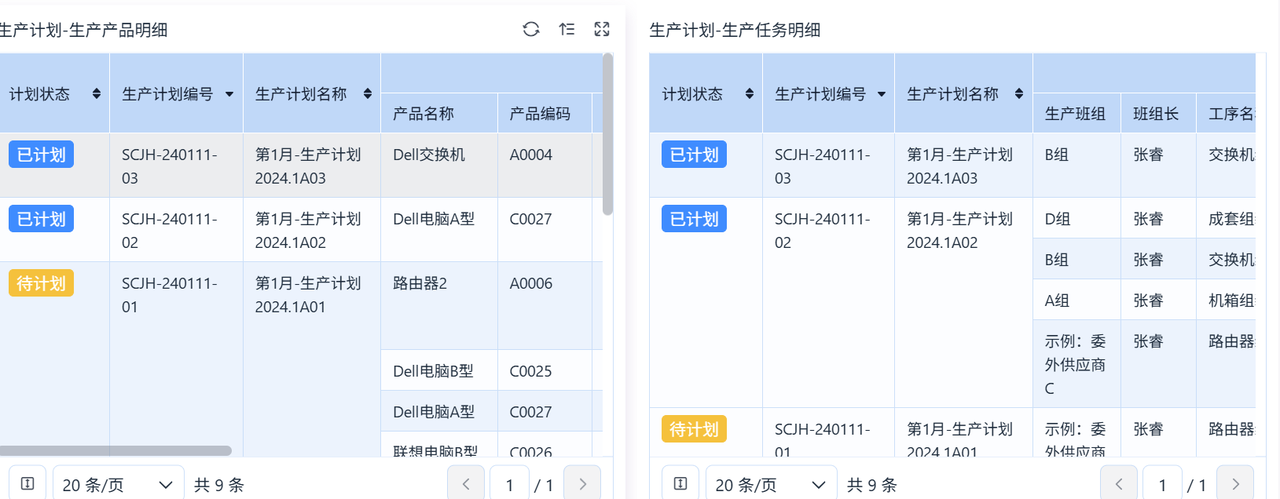
Task: Click 生产班组 column header
Action: pos(1076,113)
